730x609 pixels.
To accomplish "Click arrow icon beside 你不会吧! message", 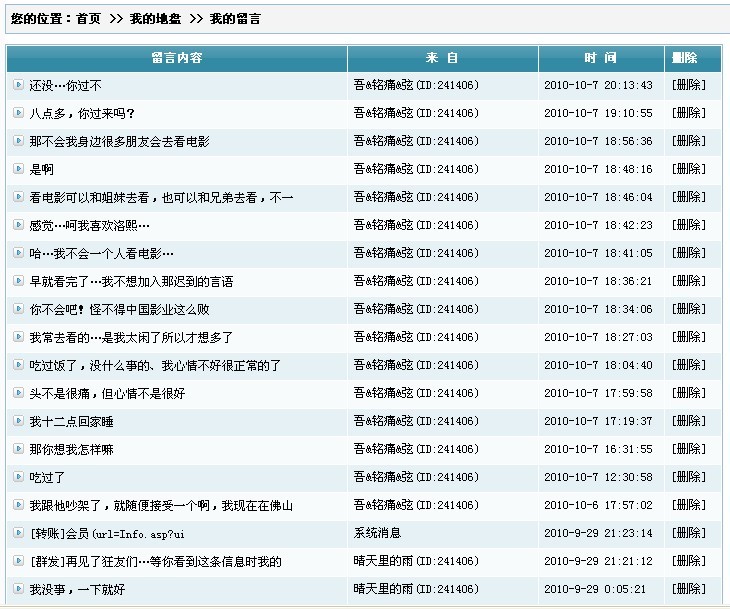I will point(18,309).
